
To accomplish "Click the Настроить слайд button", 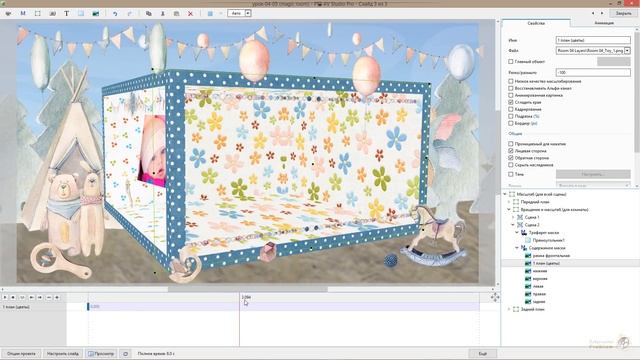I will (x=62, y=353).
